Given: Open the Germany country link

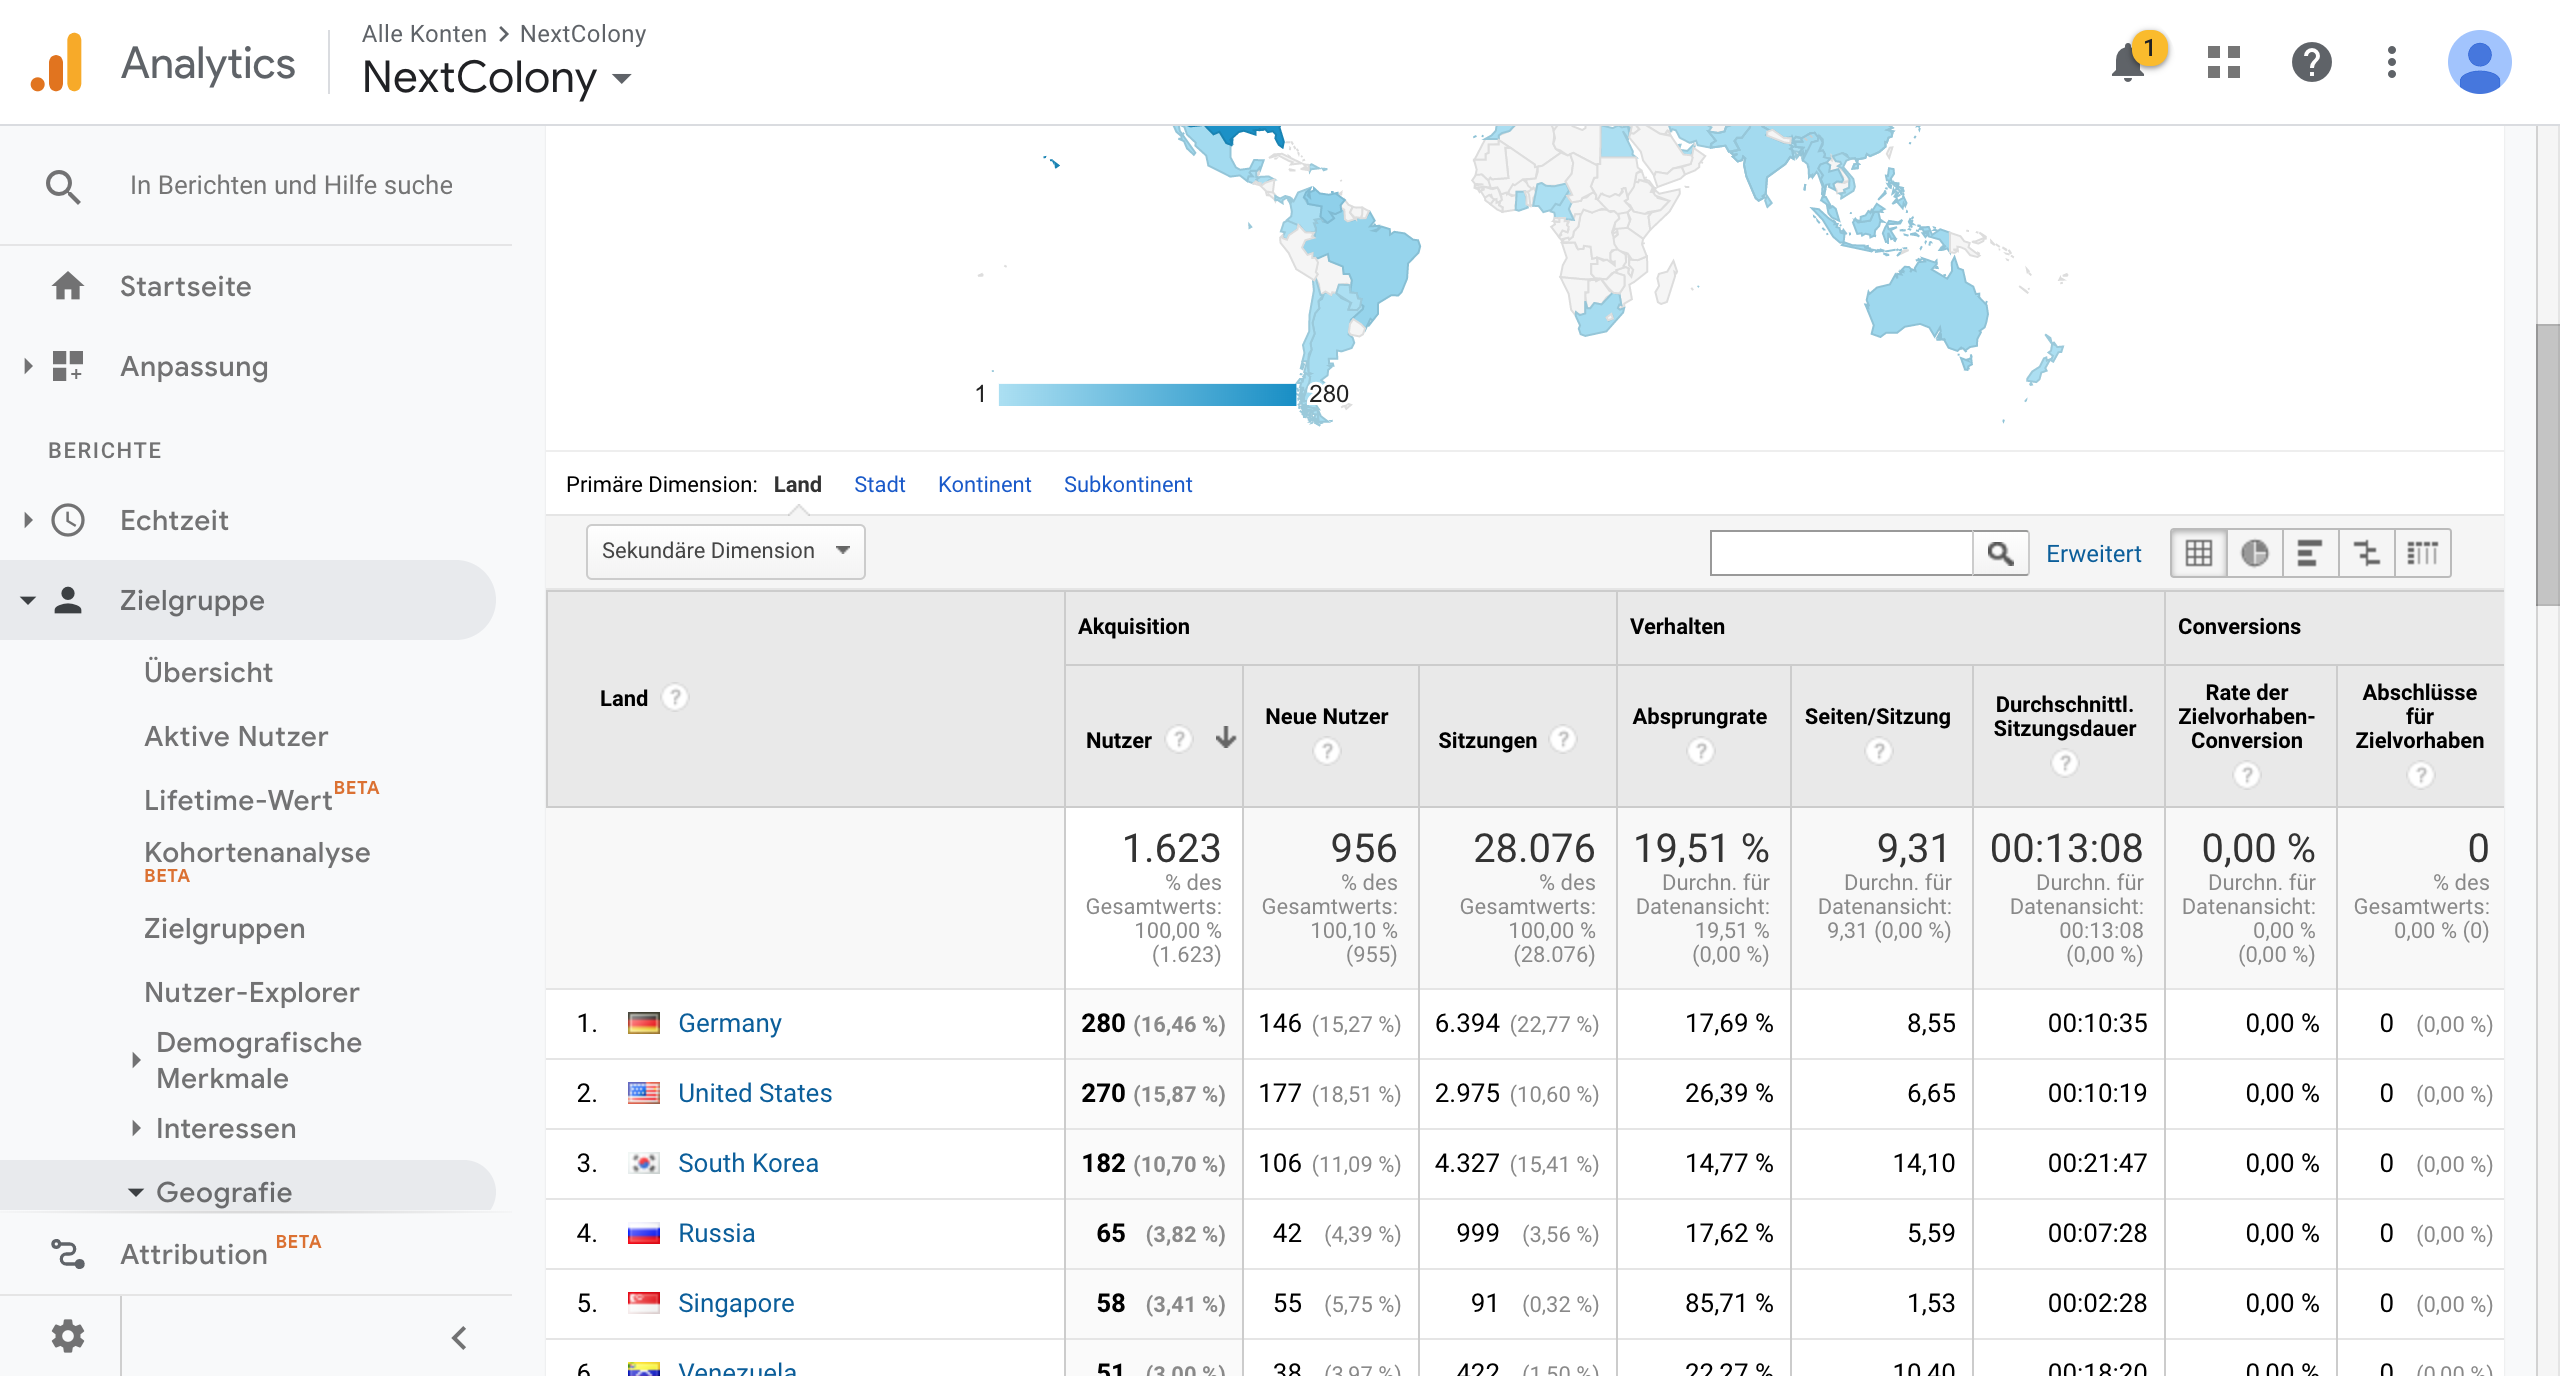Looking at the screenshot, I should point(729,1023).
